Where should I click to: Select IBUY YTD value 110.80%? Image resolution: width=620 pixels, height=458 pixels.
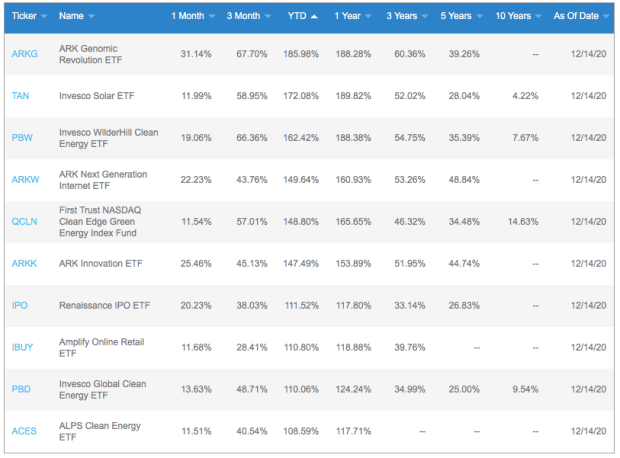pyautogui.click(x=301, y=347)
